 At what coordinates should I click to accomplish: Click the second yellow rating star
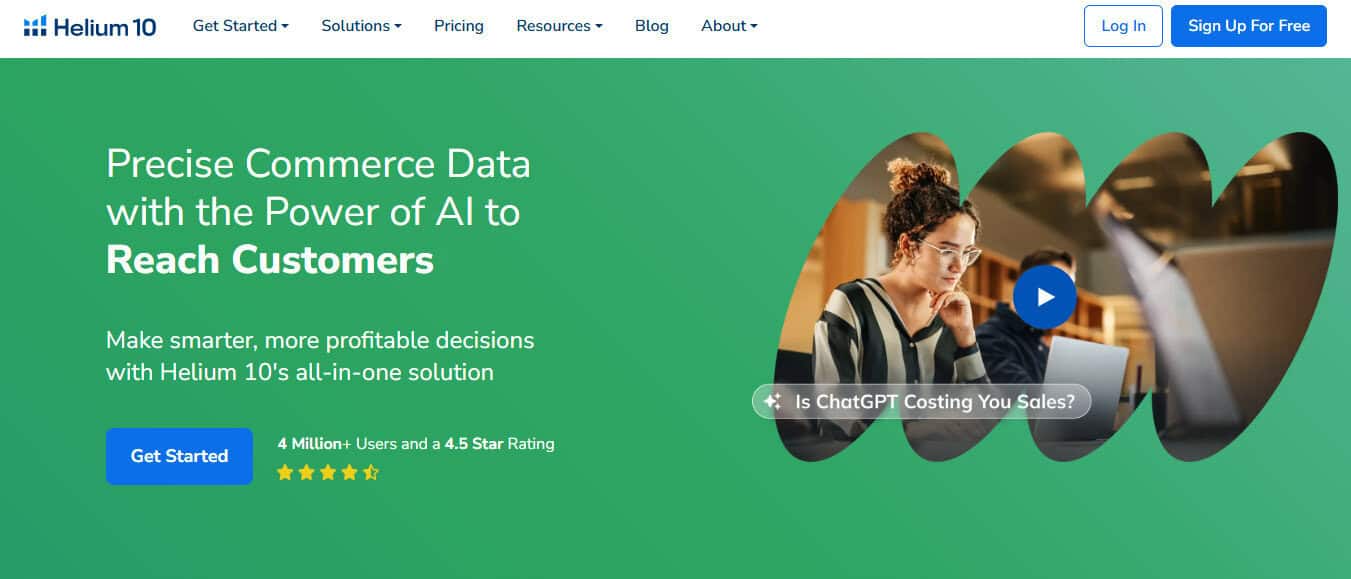(306, 472)
